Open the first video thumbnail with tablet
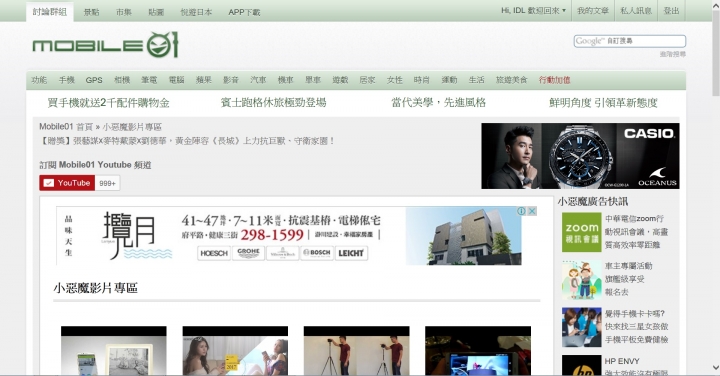Screen dimensions: 720x376 point(114,351)
